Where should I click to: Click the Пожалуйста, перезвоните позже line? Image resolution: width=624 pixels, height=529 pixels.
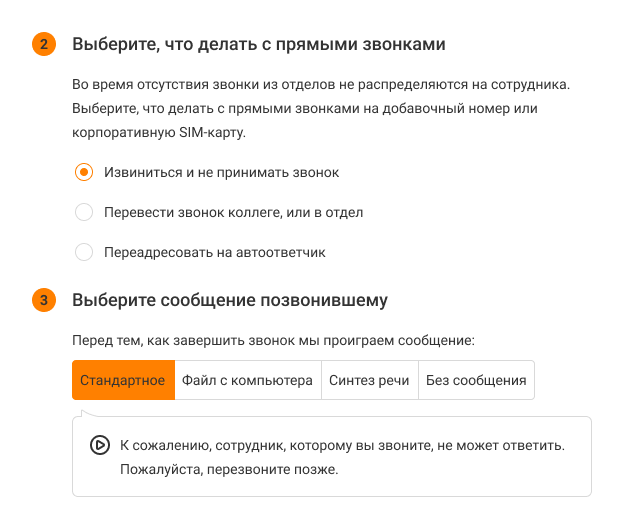click(229, 469)
